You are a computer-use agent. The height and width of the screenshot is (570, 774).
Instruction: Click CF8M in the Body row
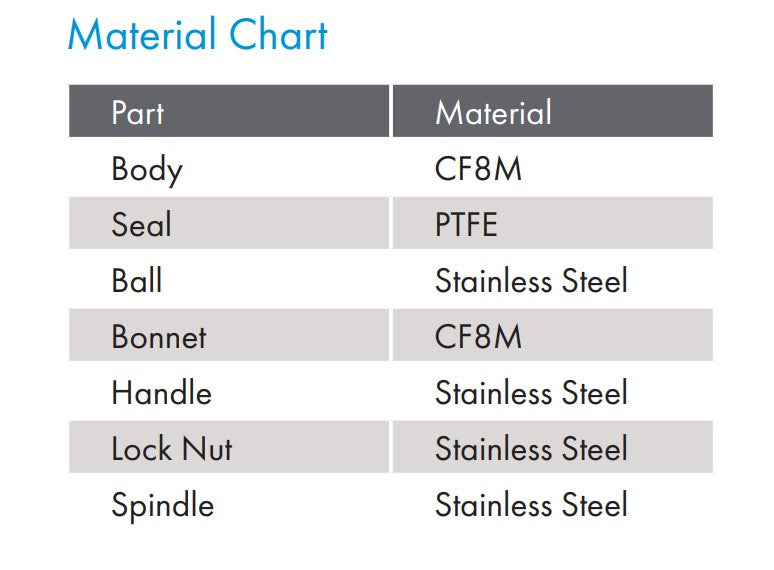(x=478, y=169)
